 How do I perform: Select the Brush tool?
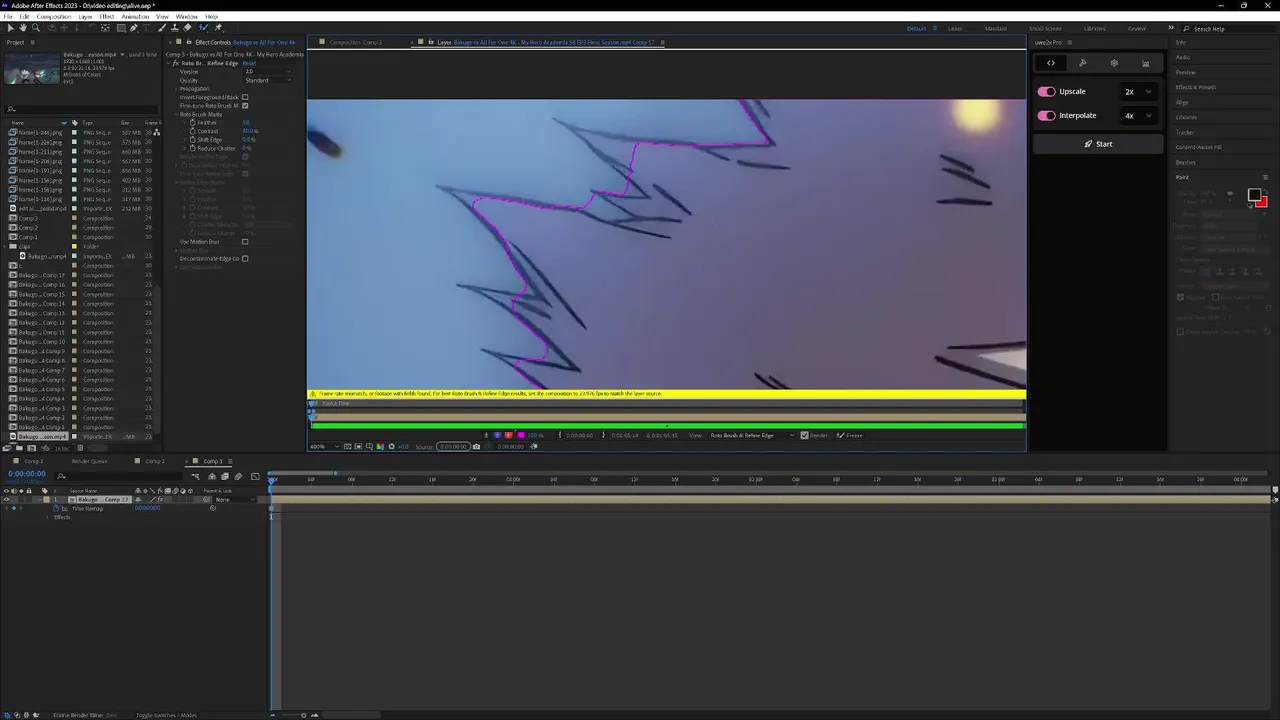[162, 28]
